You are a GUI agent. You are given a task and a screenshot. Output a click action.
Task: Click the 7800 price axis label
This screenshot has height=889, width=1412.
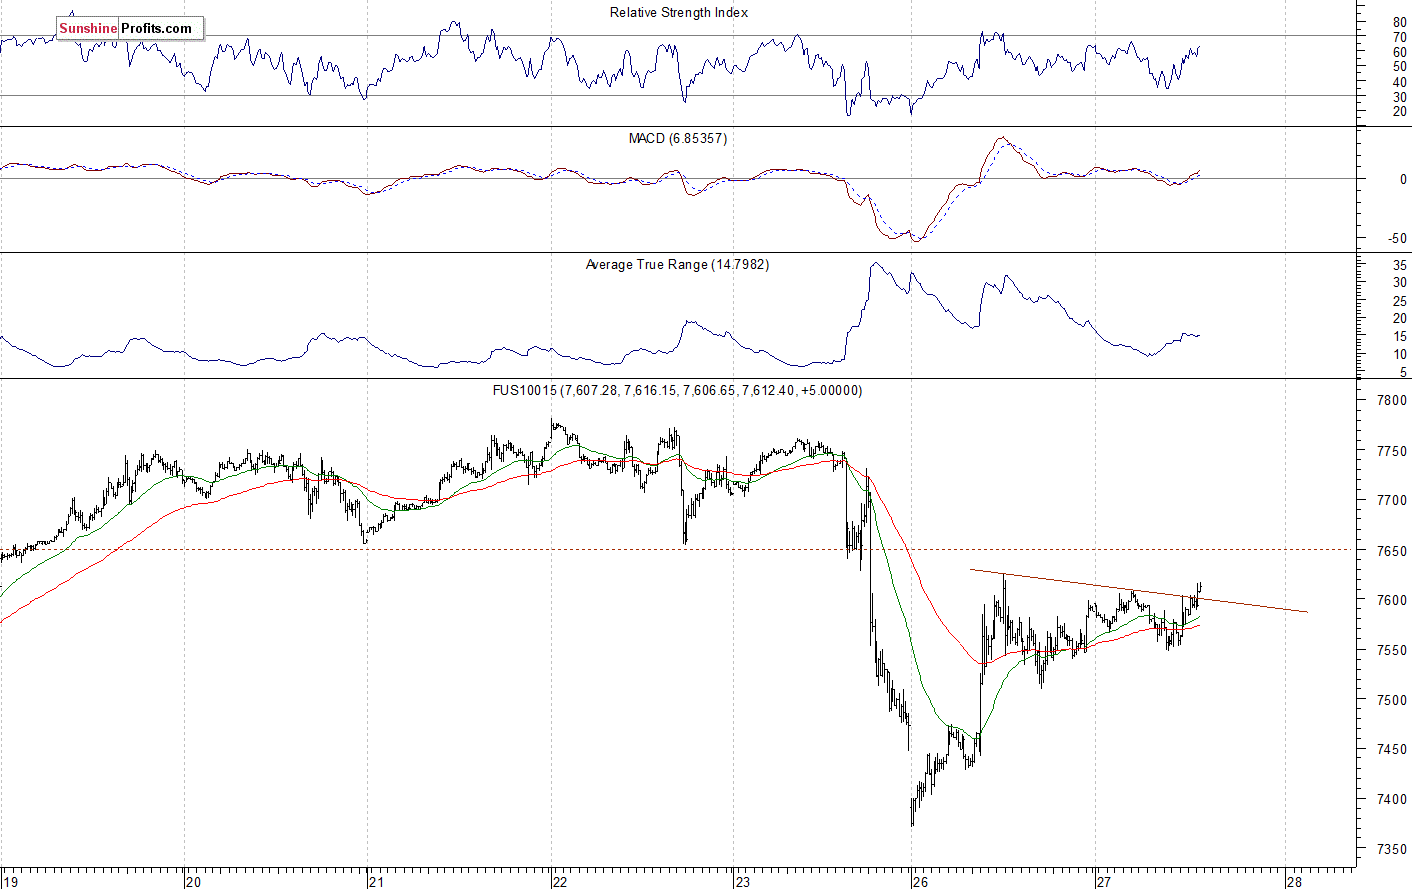click(x=1392, y=401)
